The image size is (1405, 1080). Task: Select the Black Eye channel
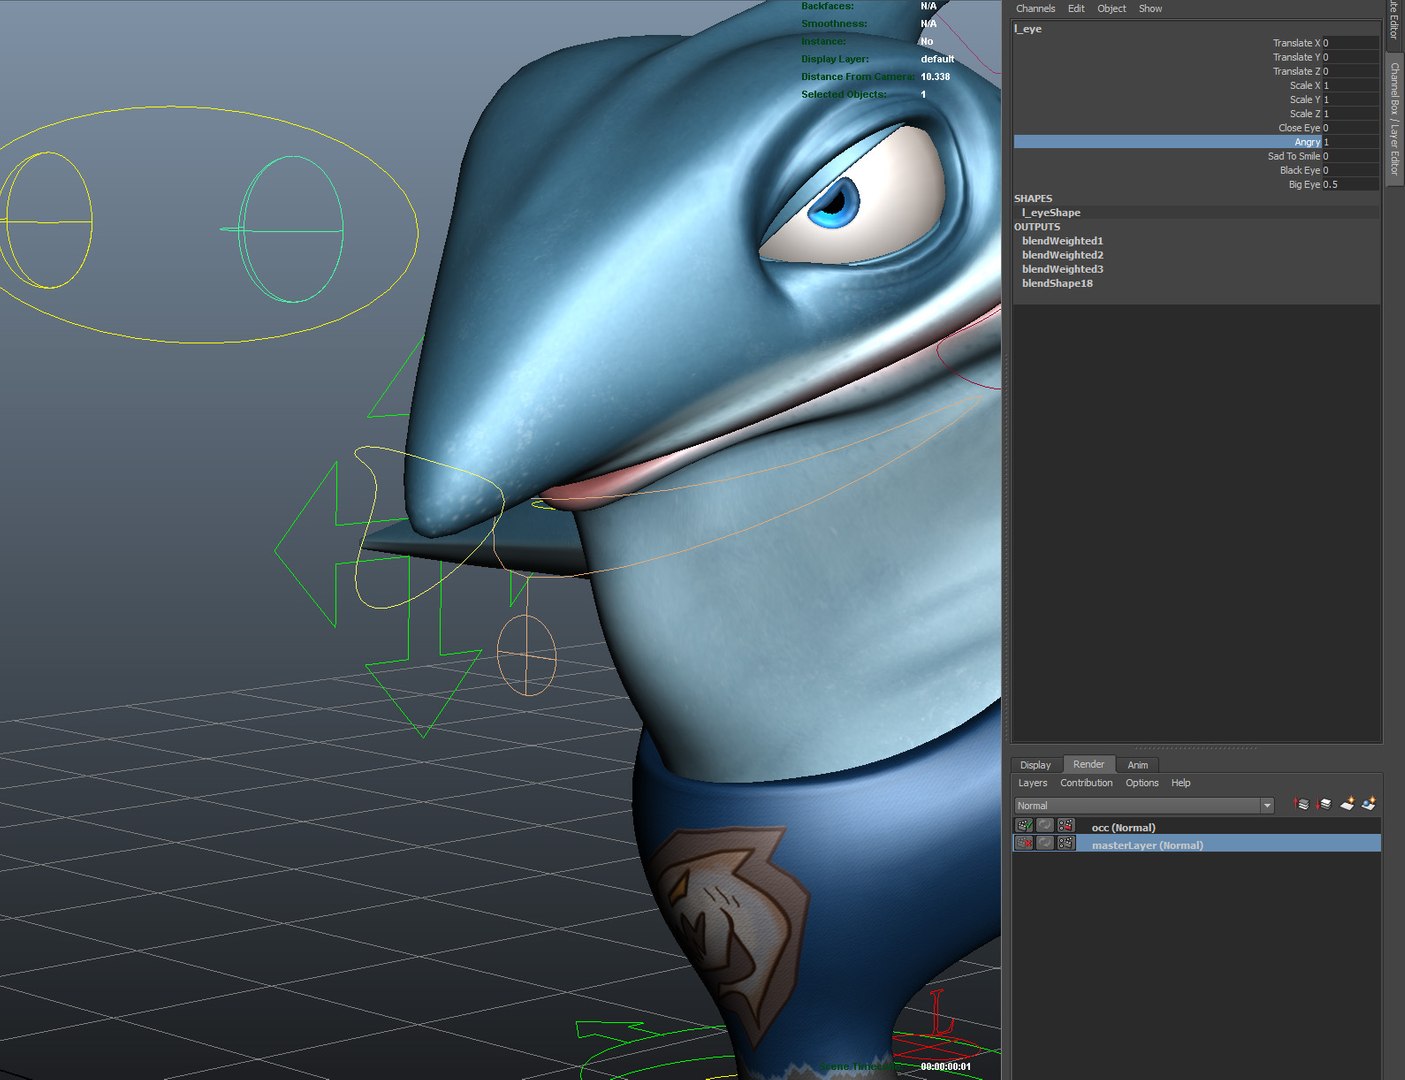1300,170
